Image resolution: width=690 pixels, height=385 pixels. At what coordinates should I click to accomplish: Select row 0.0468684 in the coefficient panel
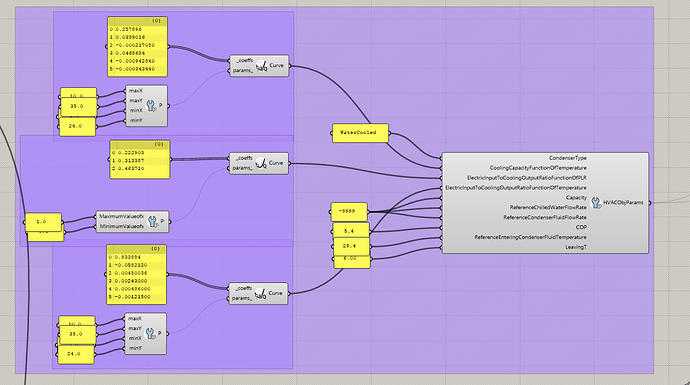(137, 53)
